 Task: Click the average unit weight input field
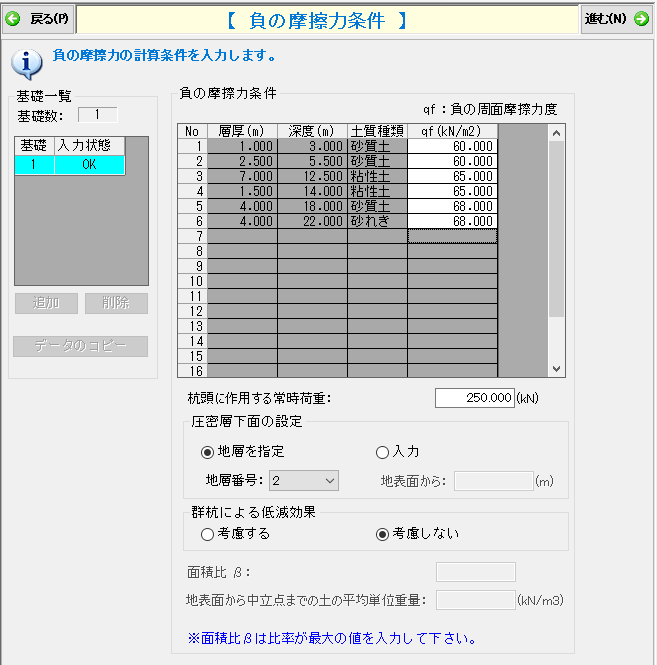coord(475,600)
